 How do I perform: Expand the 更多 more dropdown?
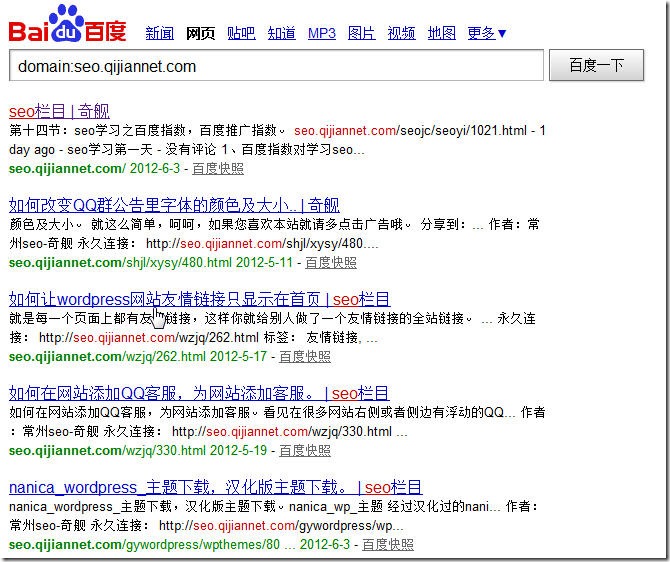tap(487, 33)
